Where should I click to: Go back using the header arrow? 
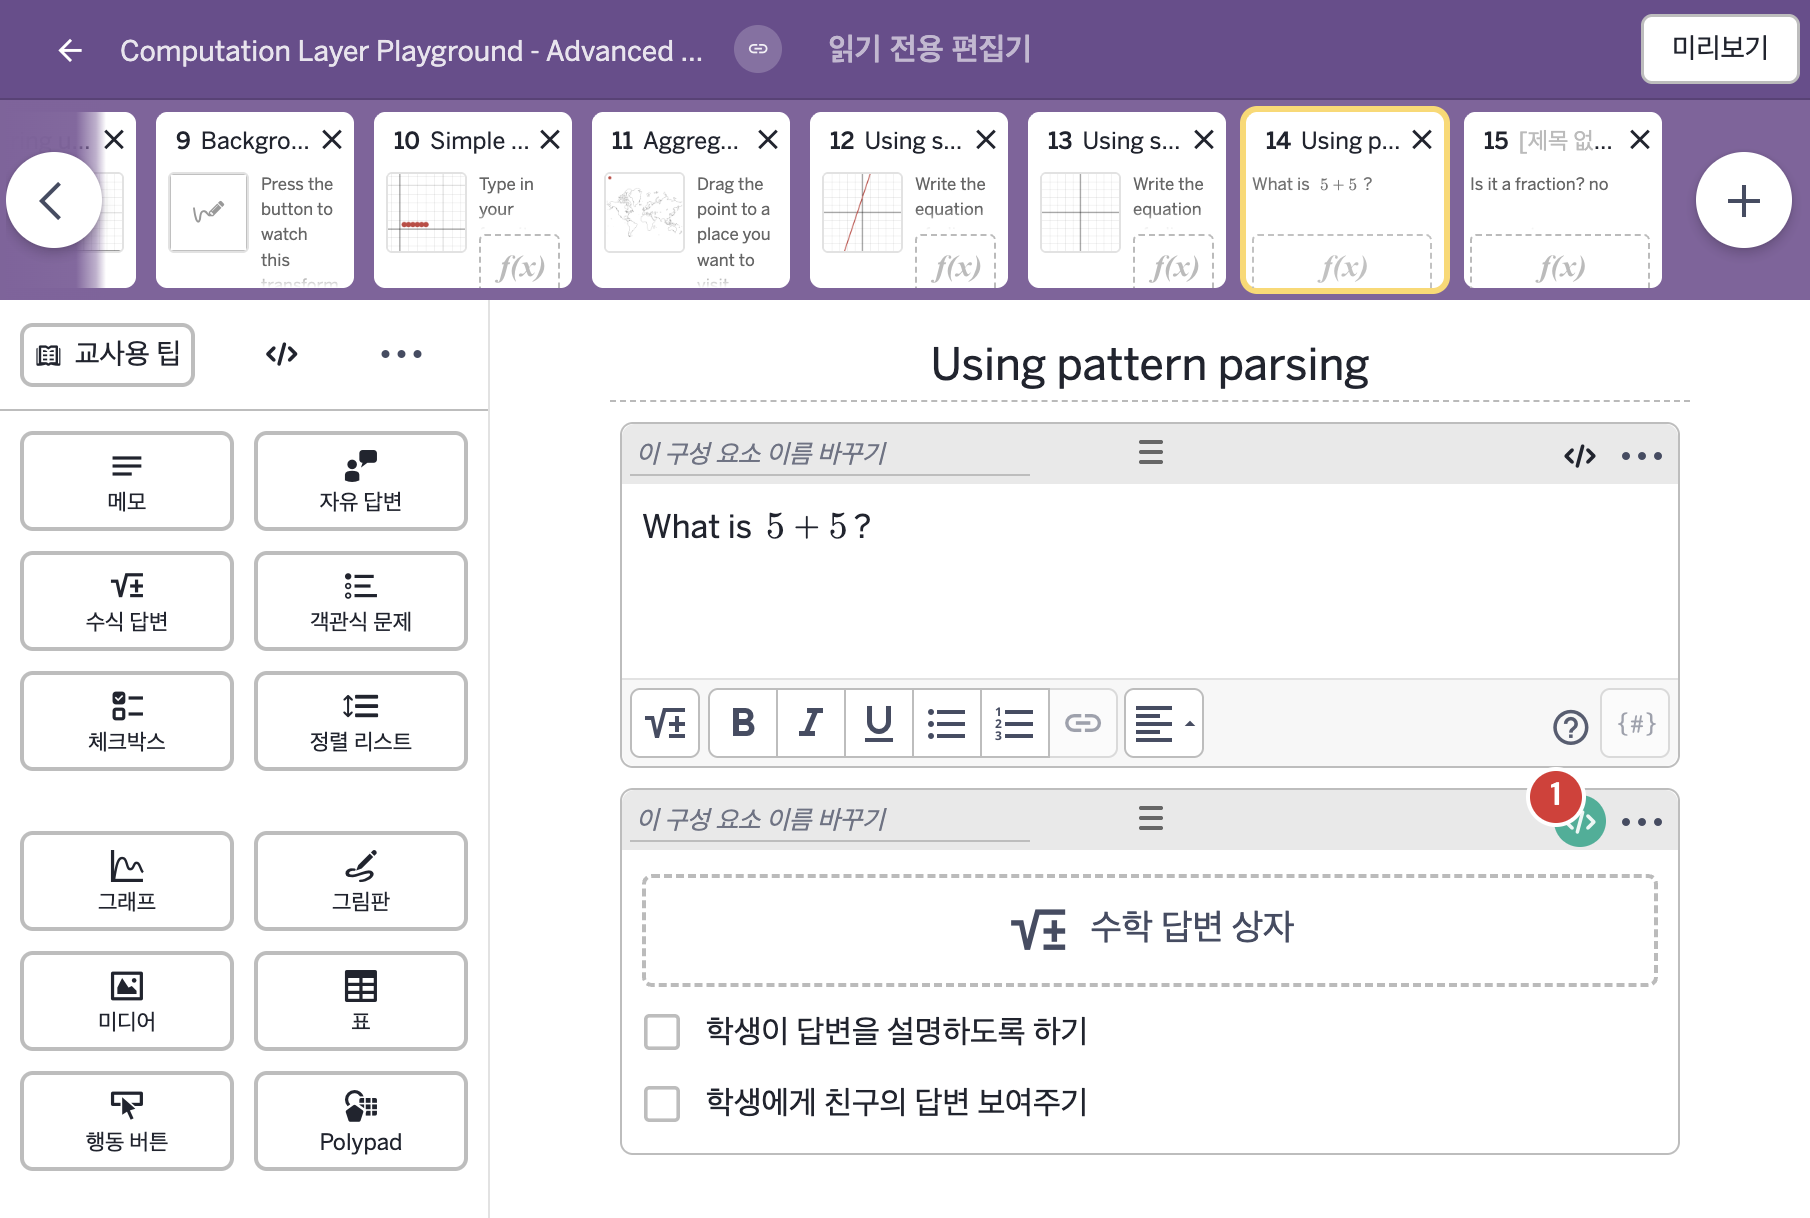(x=70, y=50)
